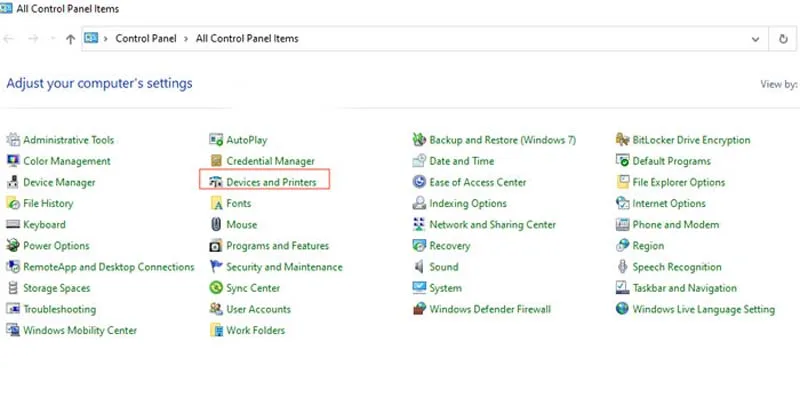This screenshot has height=397, width=800.
Task: Expand the chevron before Control Panel breadcrumb
Action: point(106,39)
